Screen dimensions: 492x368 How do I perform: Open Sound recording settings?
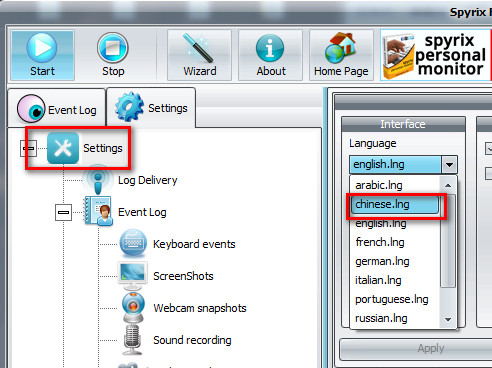[x=192, y=340]
